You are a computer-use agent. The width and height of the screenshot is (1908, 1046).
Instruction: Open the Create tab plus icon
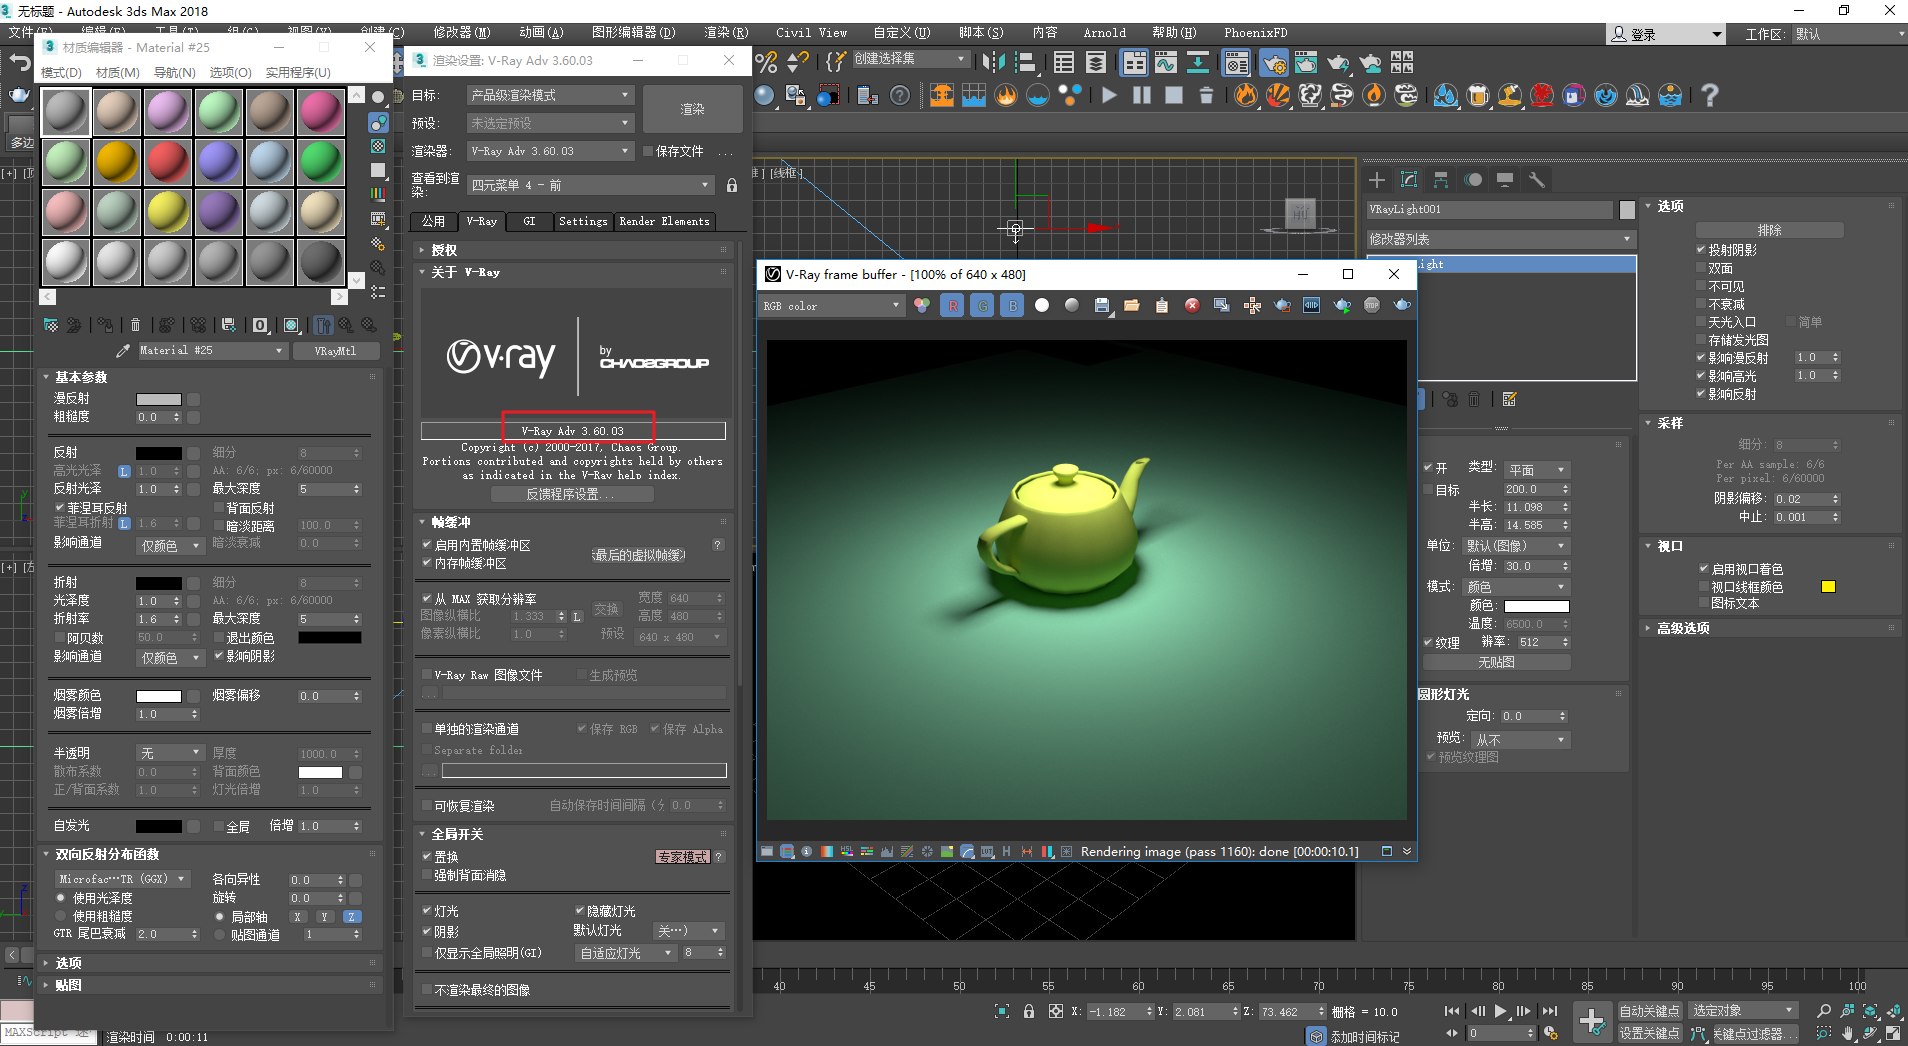(1377, 180)
